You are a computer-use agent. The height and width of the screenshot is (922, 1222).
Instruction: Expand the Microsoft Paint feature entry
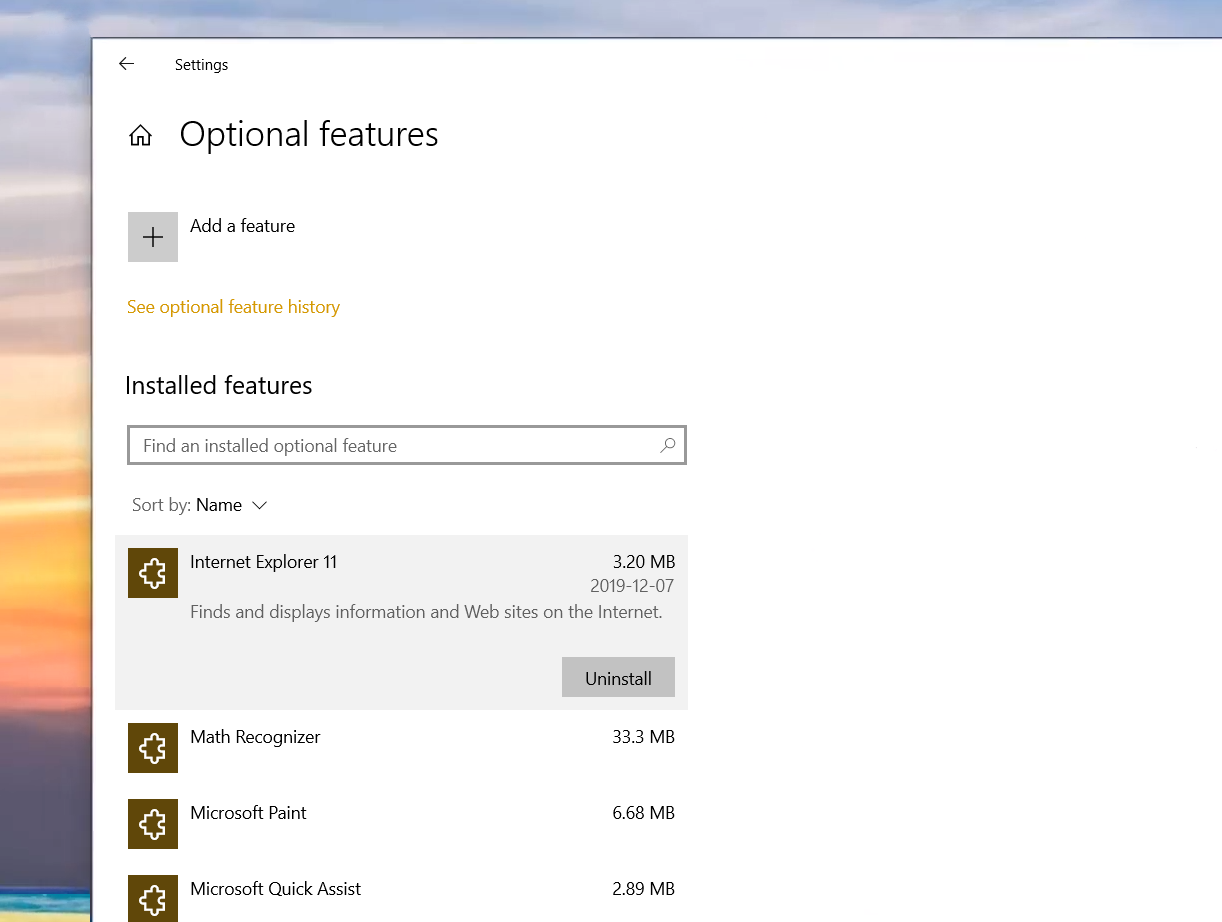(248, 813)
